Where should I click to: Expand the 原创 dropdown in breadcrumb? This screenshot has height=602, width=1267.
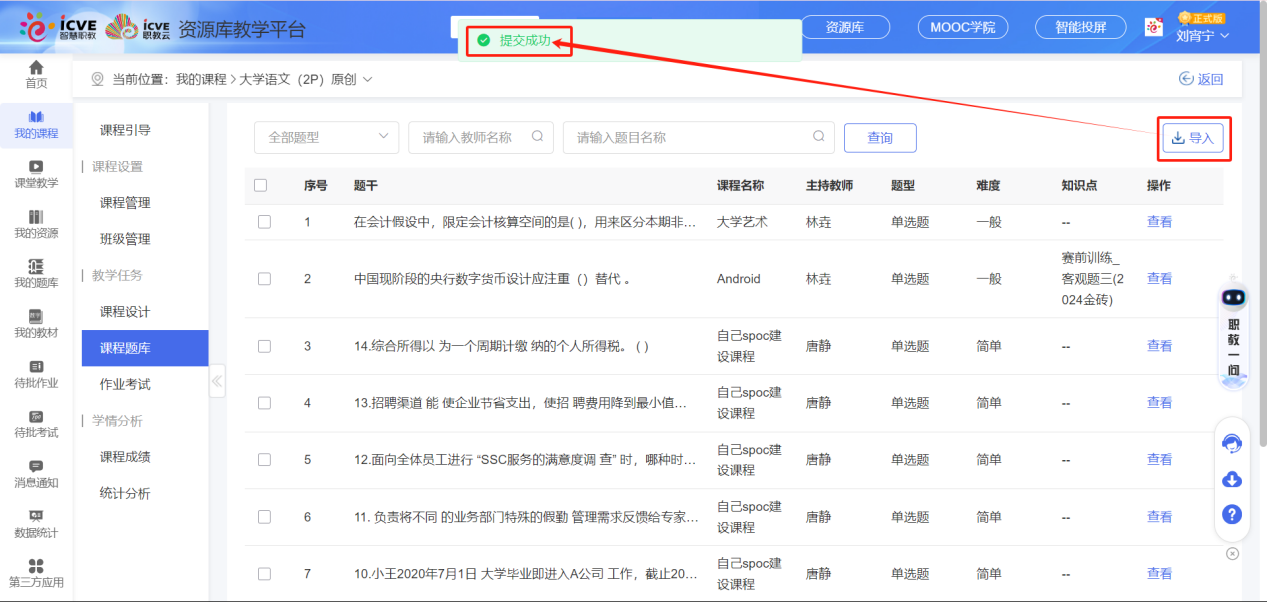366,79
